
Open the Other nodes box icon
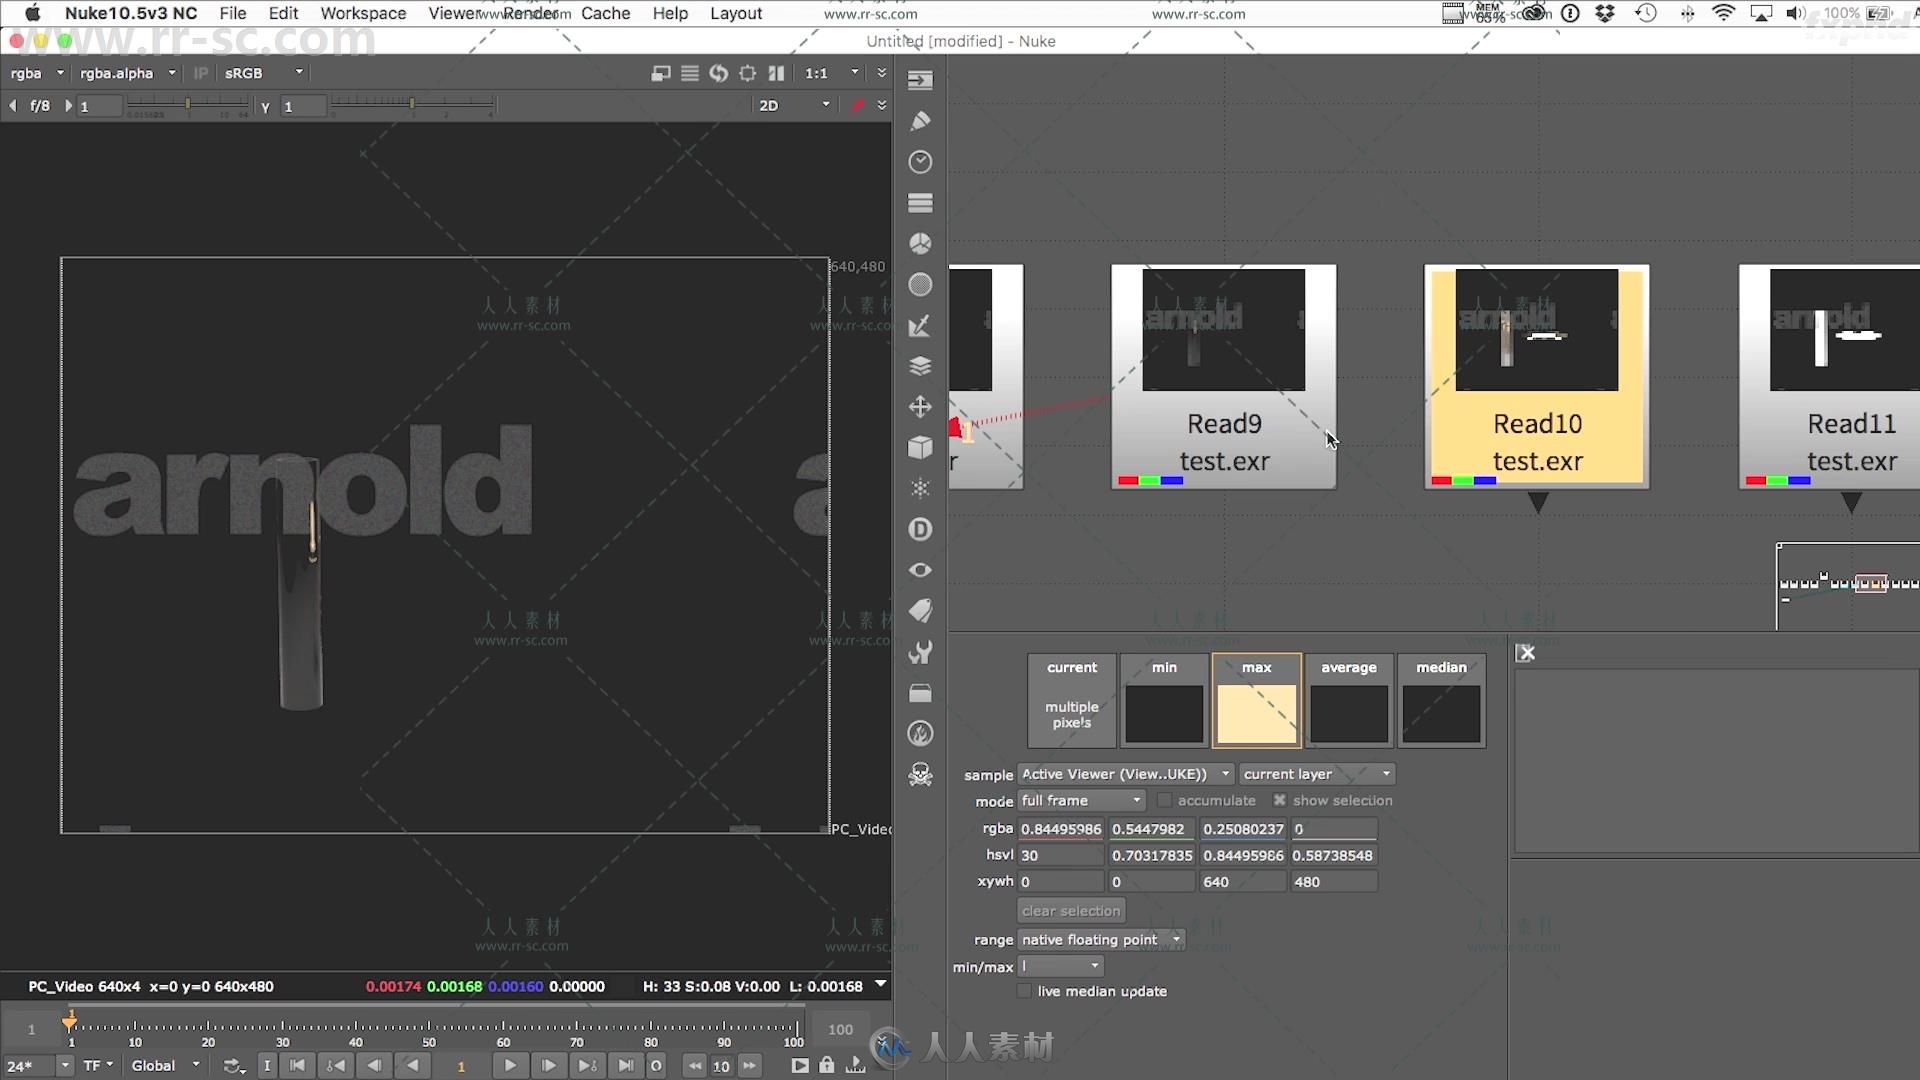(x=920, y=693)
